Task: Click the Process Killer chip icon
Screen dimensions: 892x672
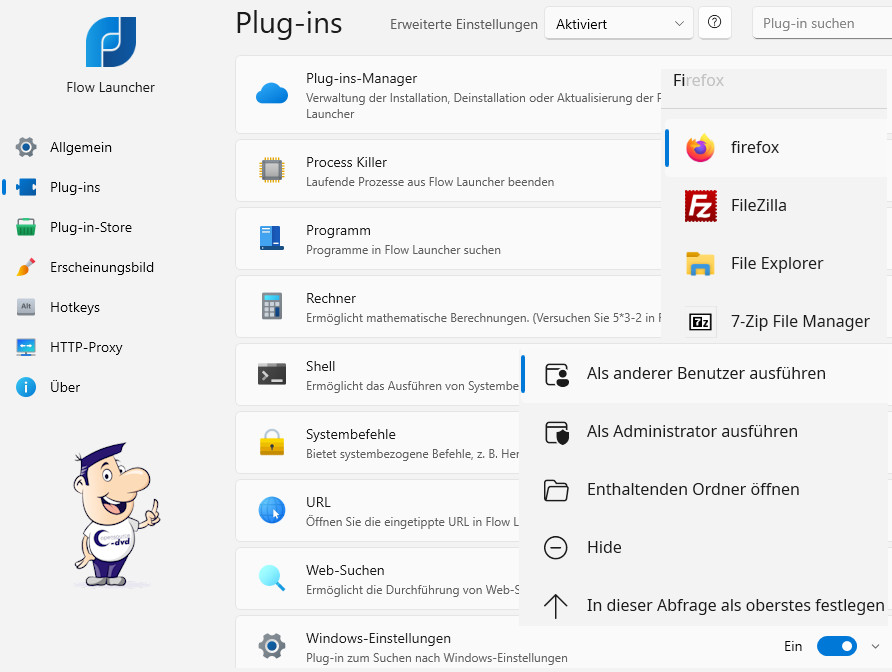Action: click(x=271, y=170)
